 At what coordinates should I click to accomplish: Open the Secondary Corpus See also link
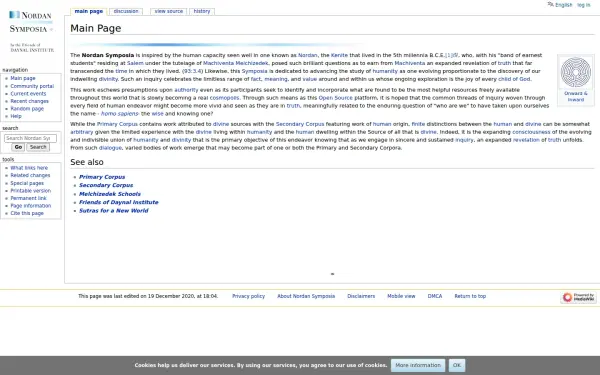(106, 185)
